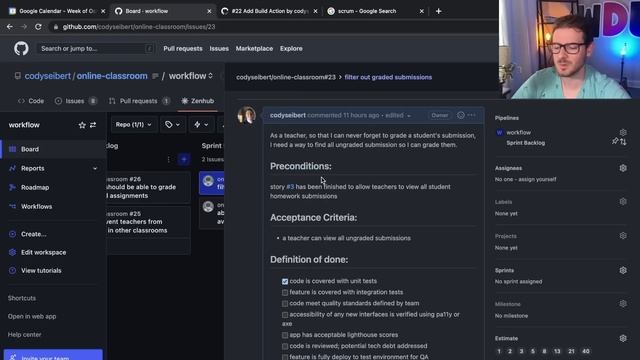Star the workflow workspace
Image resolution: width=640 pixels, height=360 pixels.
[x=82, y=125]
